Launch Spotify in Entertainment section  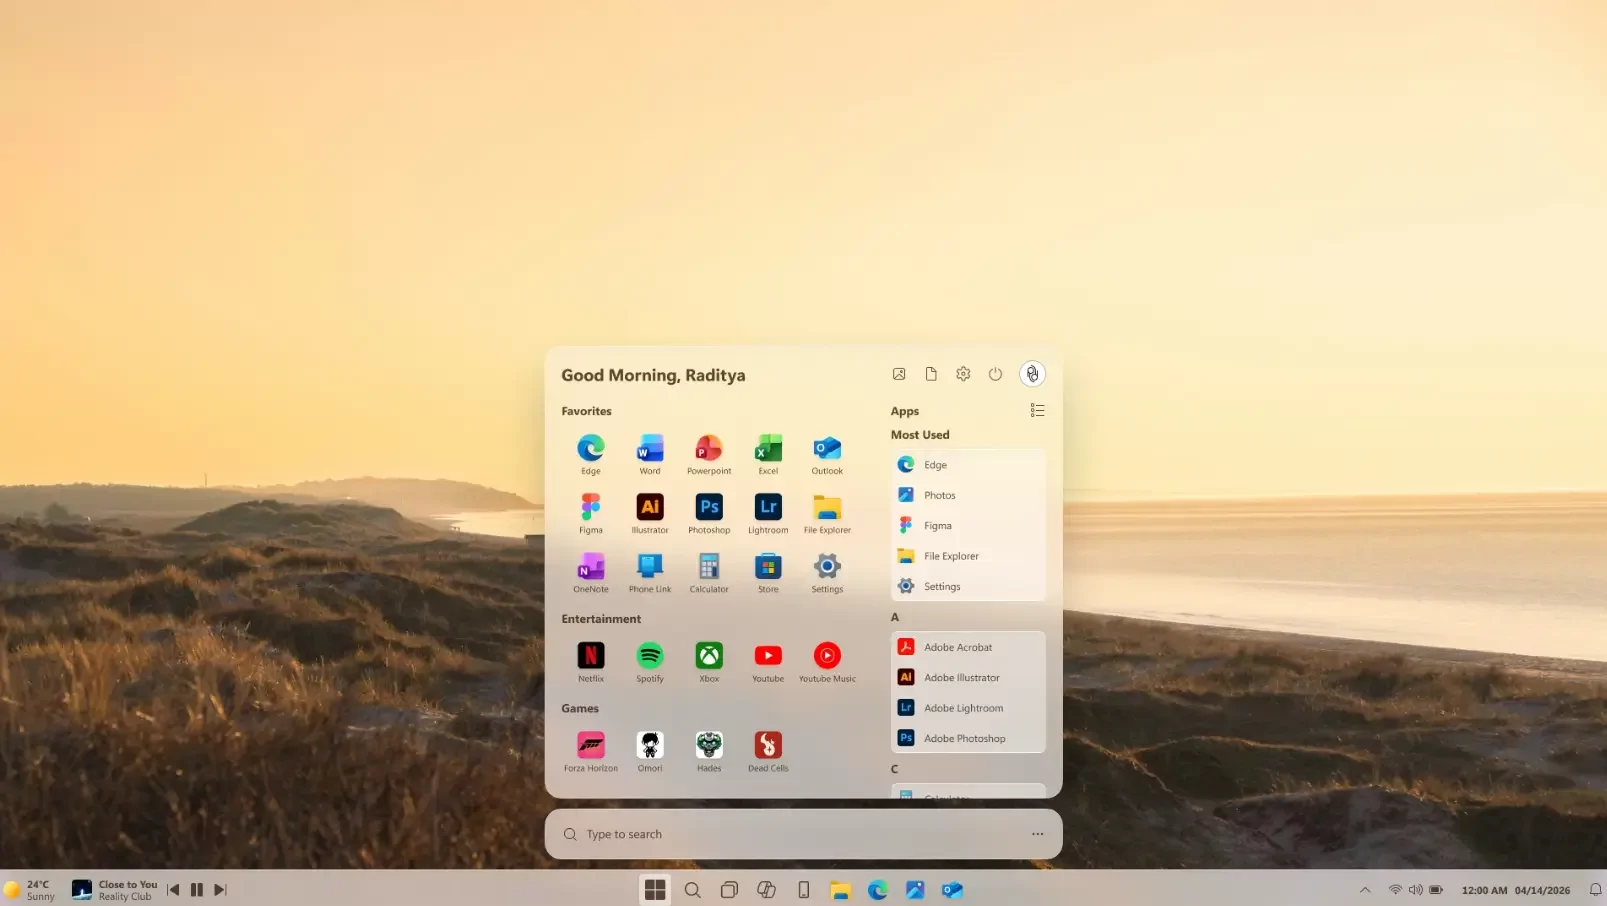[650, 656]
